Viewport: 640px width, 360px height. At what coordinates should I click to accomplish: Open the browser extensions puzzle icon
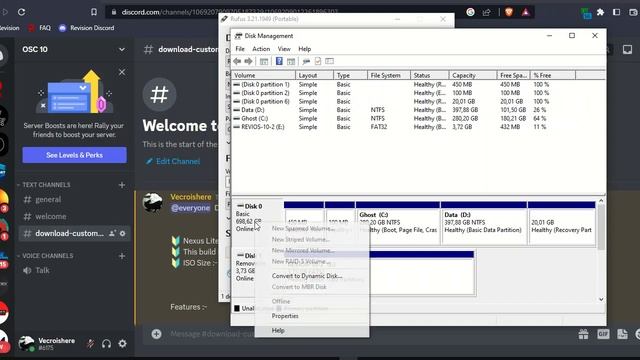[x=600, y=12]
